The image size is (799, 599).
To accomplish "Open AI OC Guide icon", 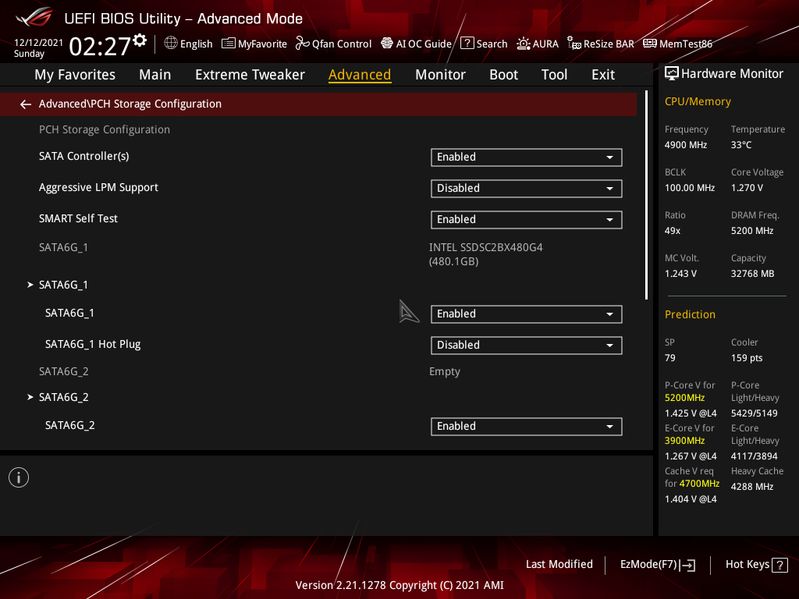I will point(387,43).
